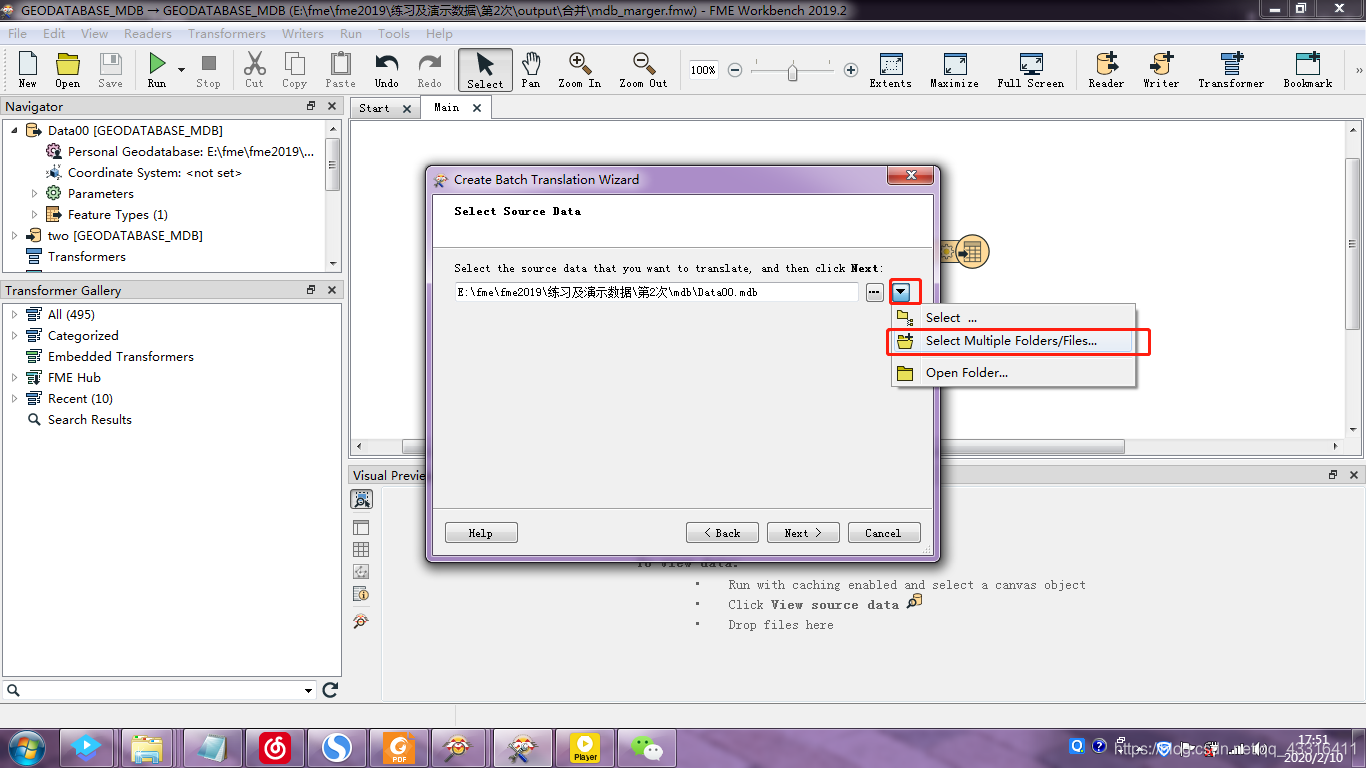Image resolution: width=1366 pixels, height=768 pixels.
Task: Expand the FME Hub gallery node
Action: [x=14, y=377]
